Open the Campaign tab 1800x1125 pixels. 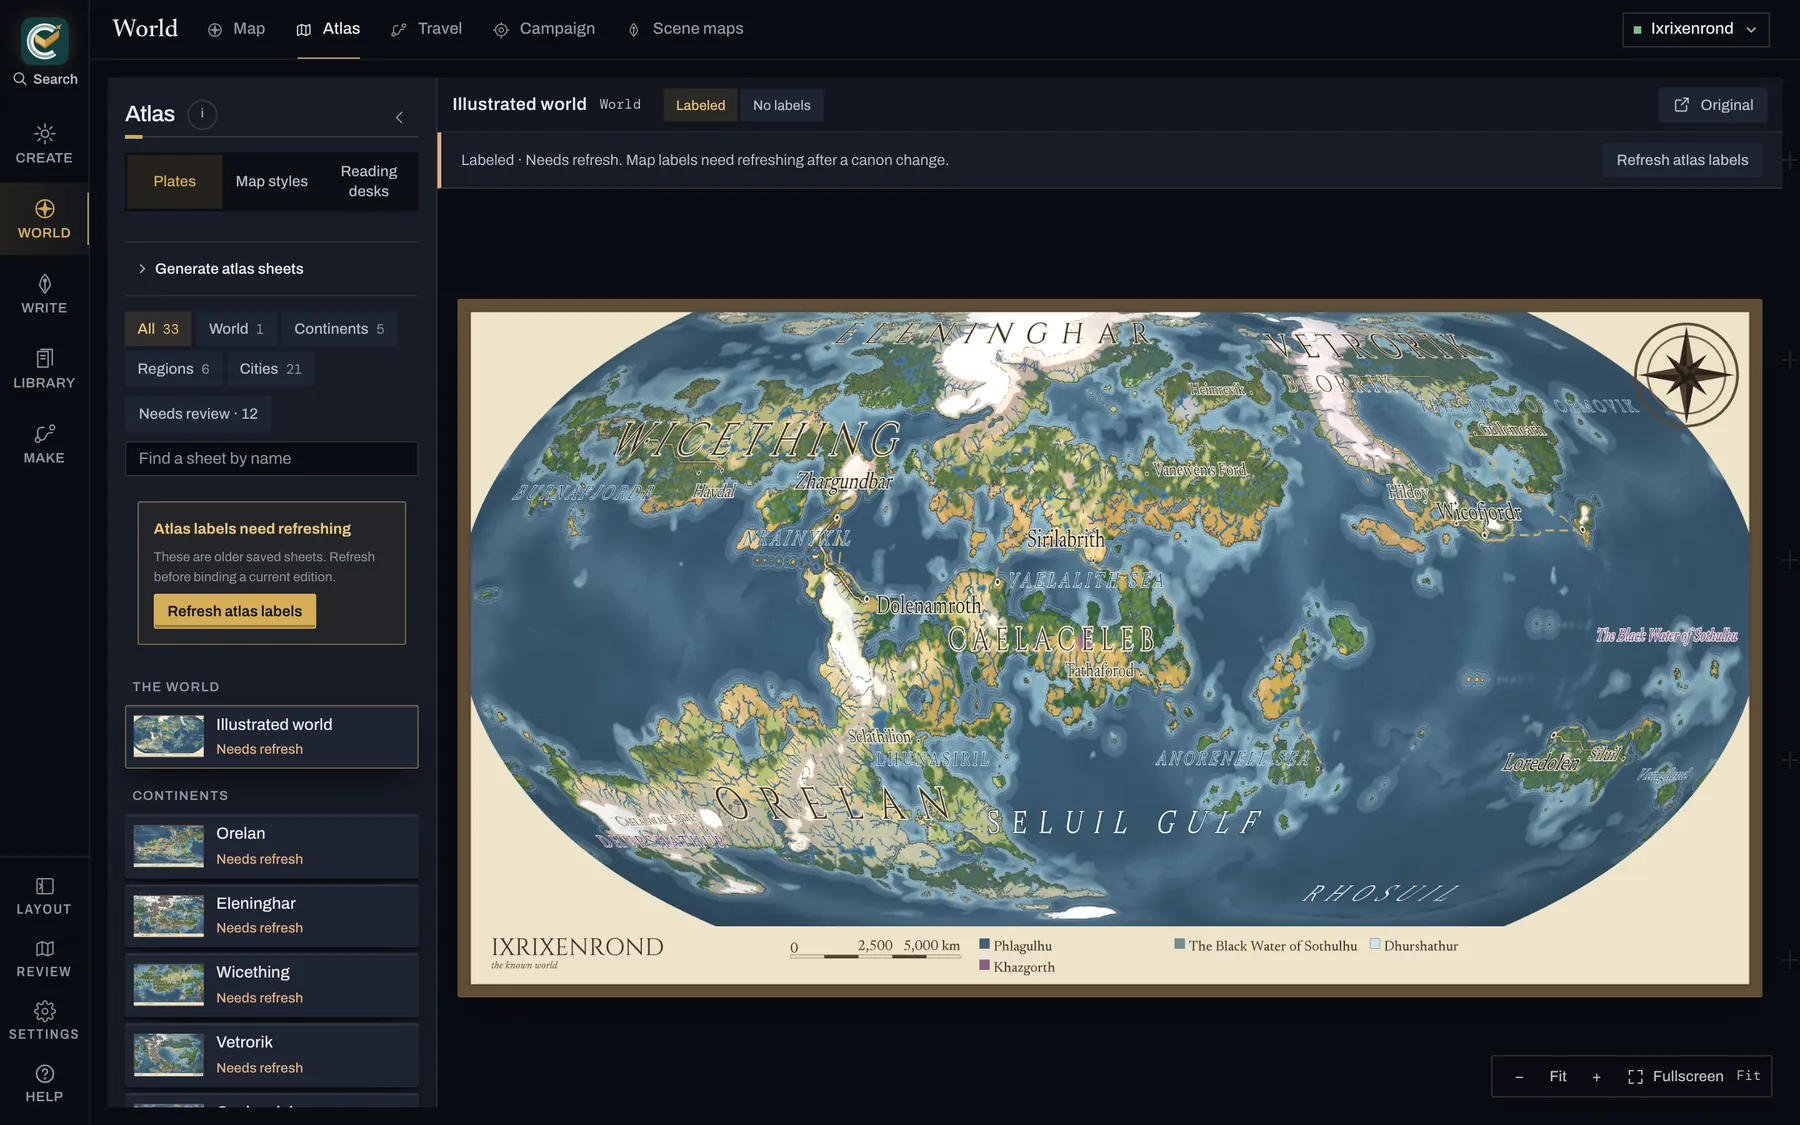(544, 29)
